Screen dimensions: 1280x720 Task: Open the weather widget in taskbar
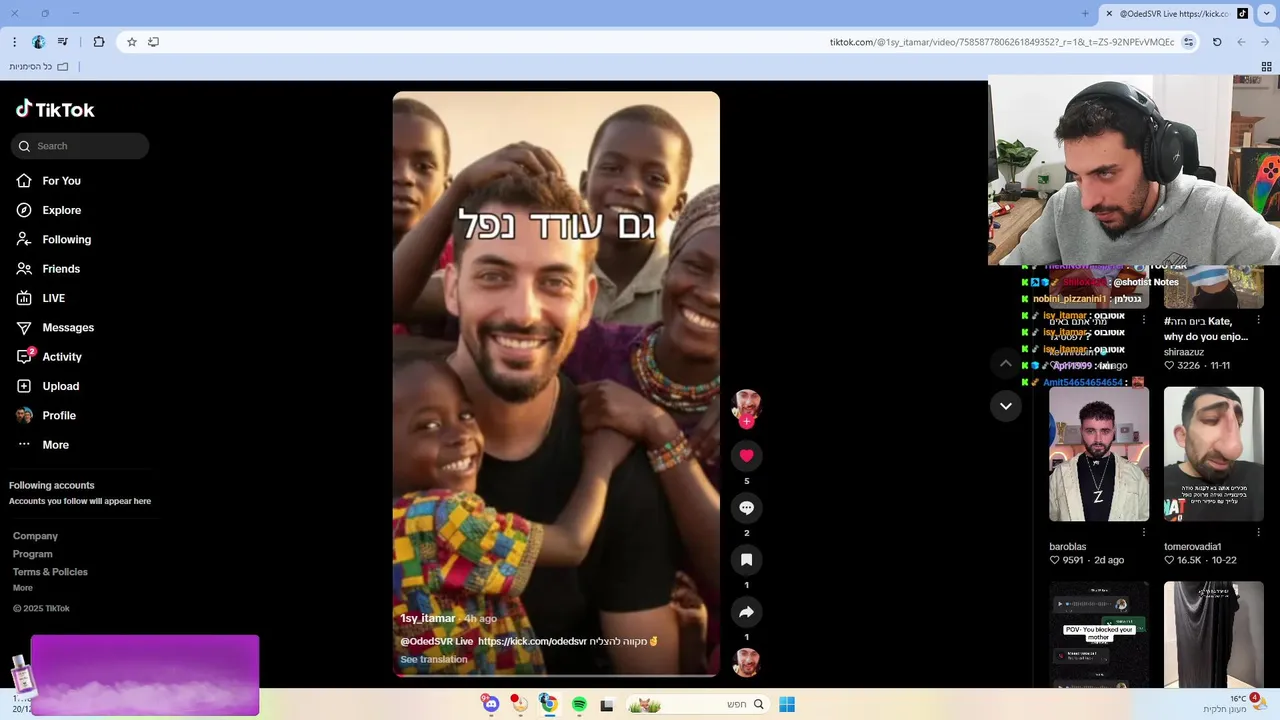(1234, 704)
